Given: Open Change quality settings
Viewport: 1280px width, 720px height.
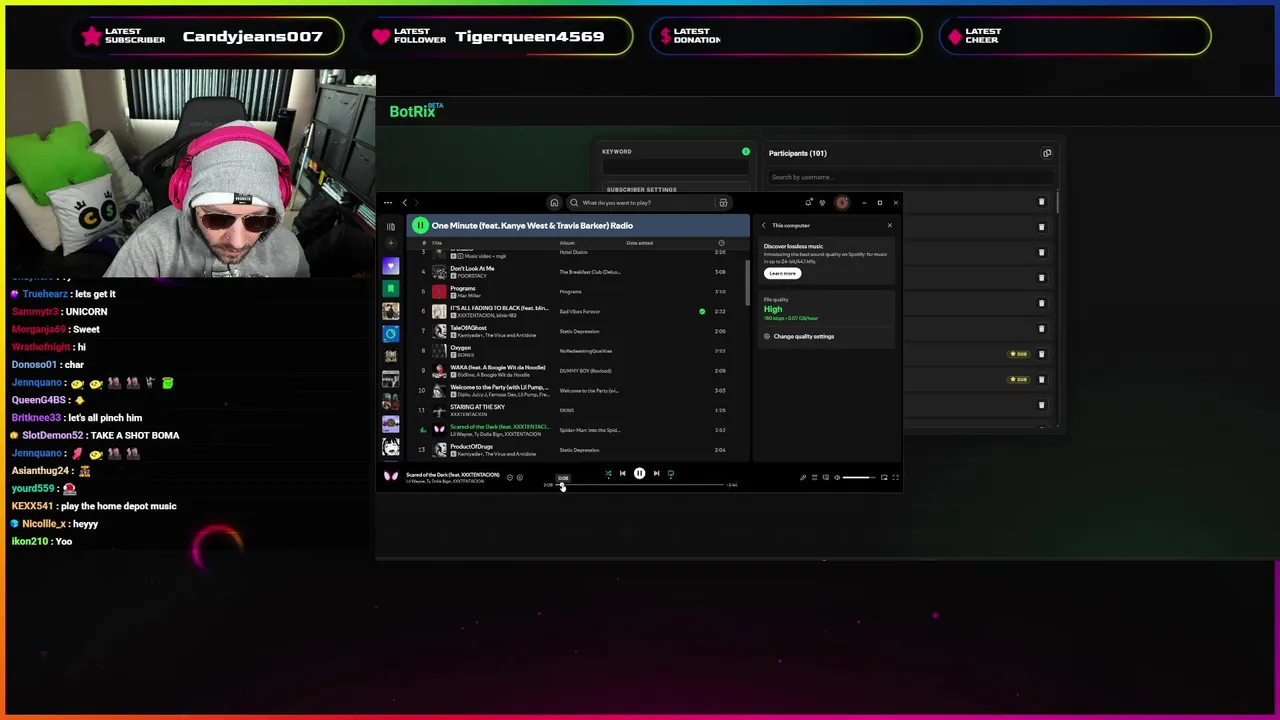Looking at the screenshot, I should click(x=799, y=336).
